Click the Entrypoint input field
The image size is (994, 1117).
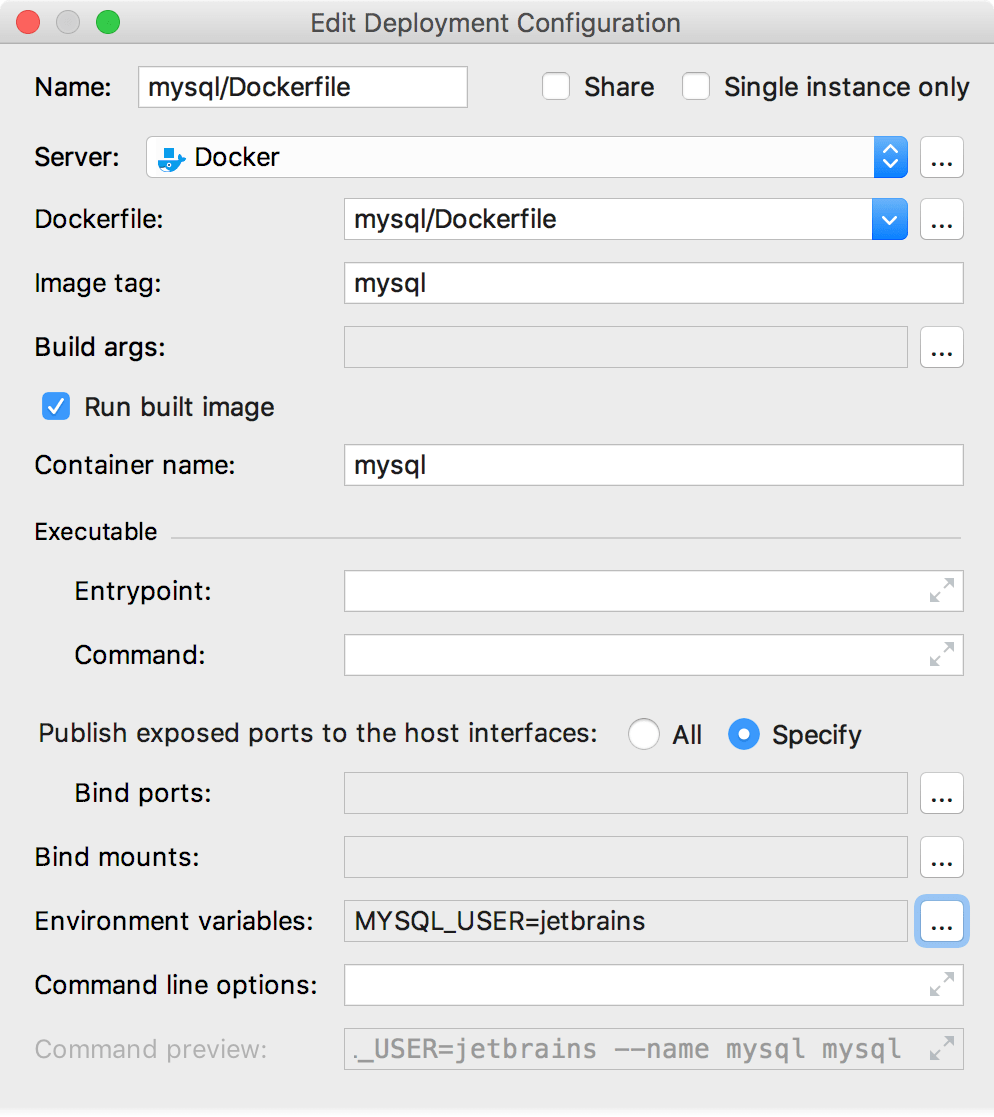click(x=653, y=591)
